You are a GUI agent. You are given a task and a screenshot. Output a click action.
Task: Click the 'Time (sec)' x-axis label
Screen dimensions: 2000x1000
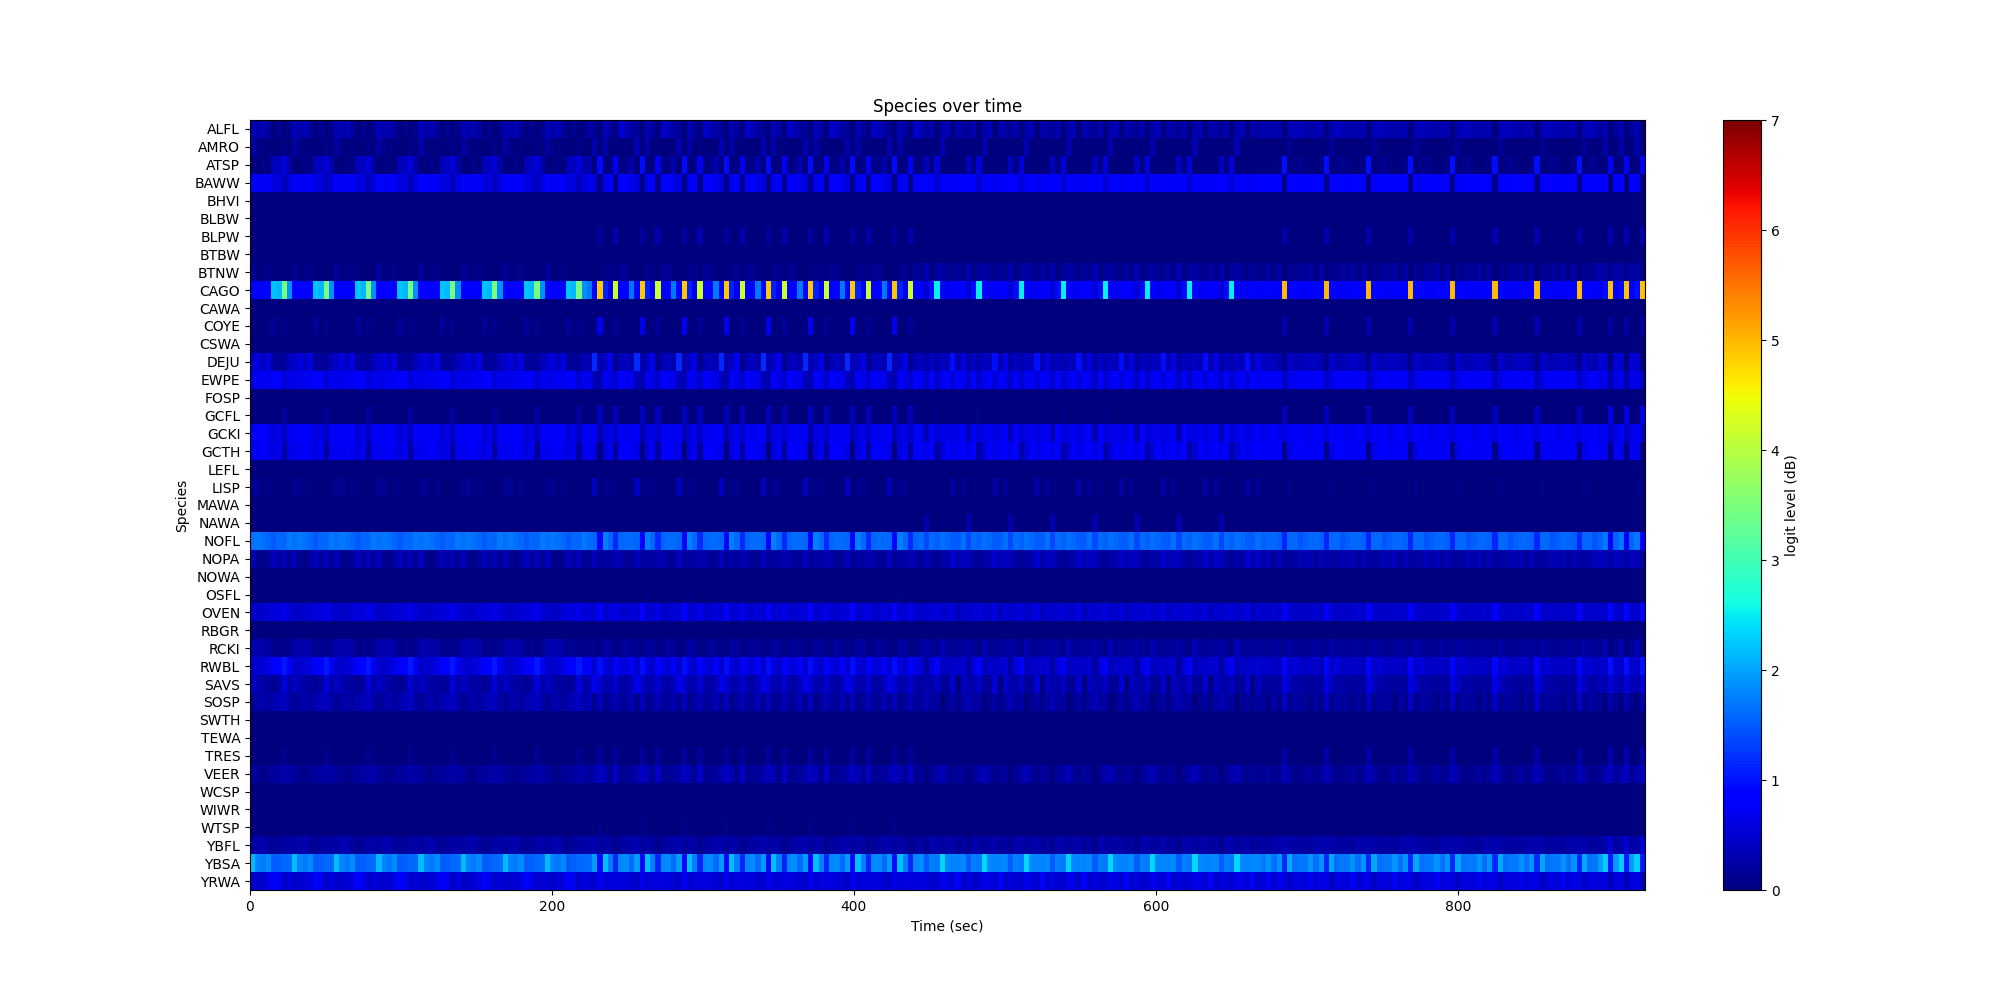pos(946,926)
